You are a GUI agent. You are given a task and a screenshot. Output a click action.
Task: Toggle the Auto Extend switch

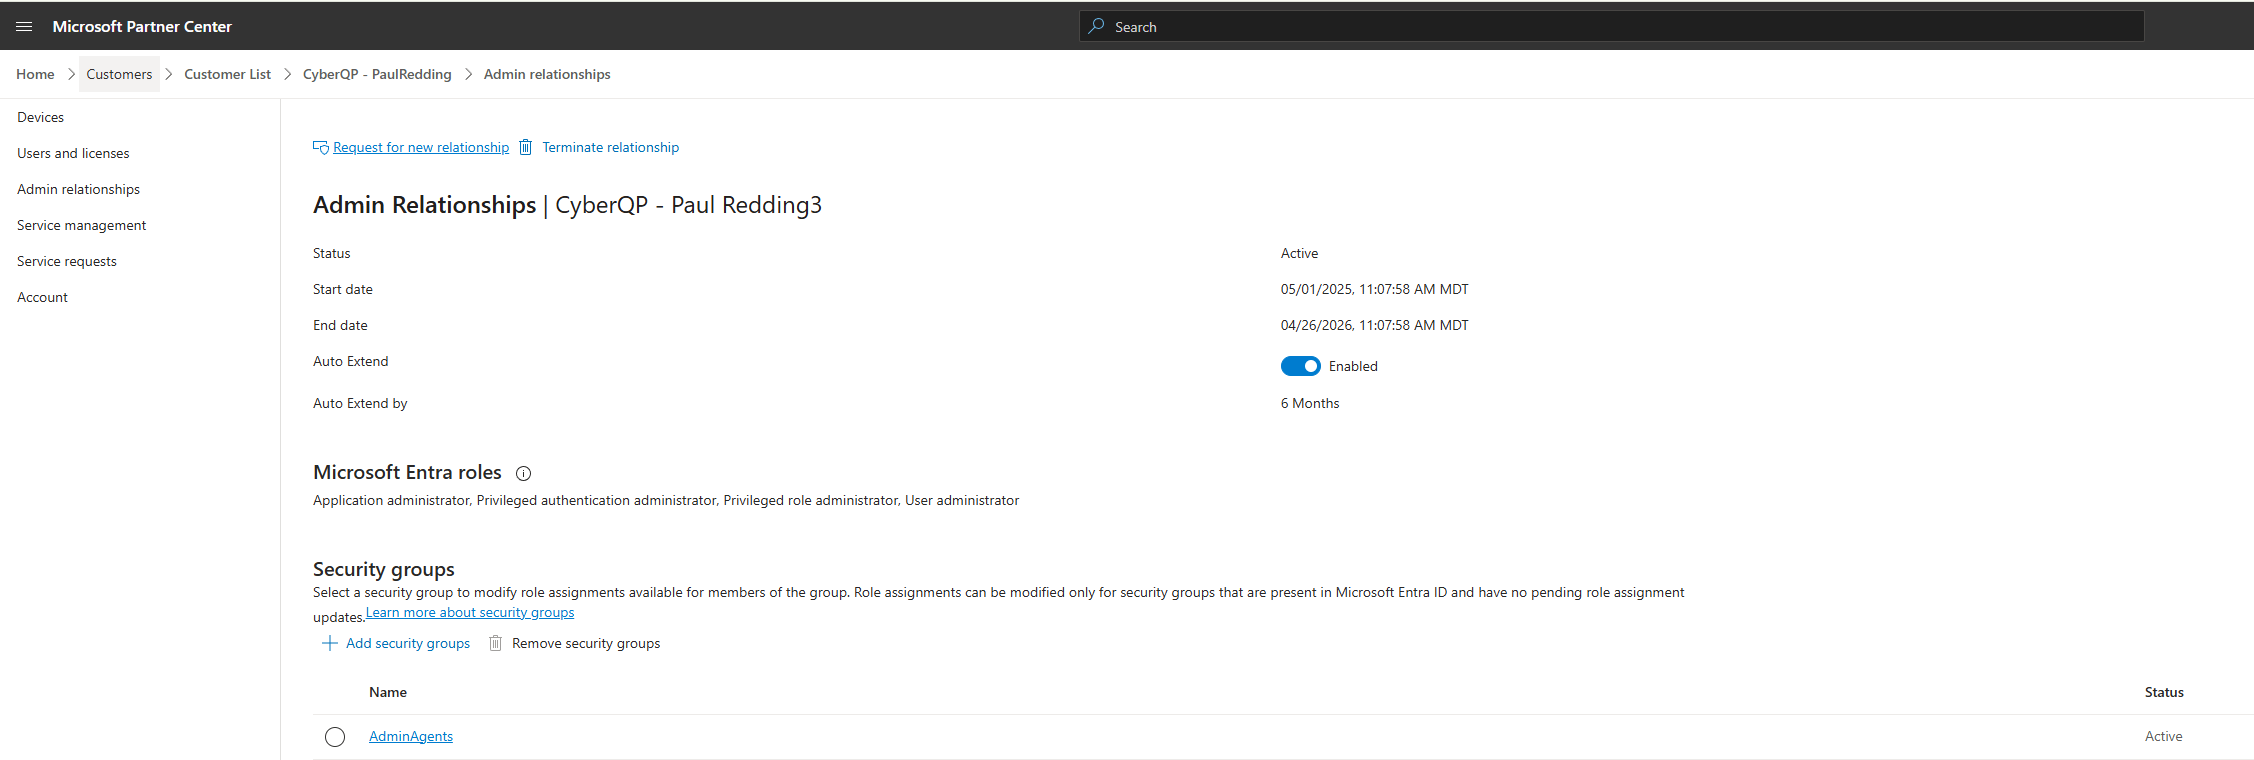pos(1300,366)
